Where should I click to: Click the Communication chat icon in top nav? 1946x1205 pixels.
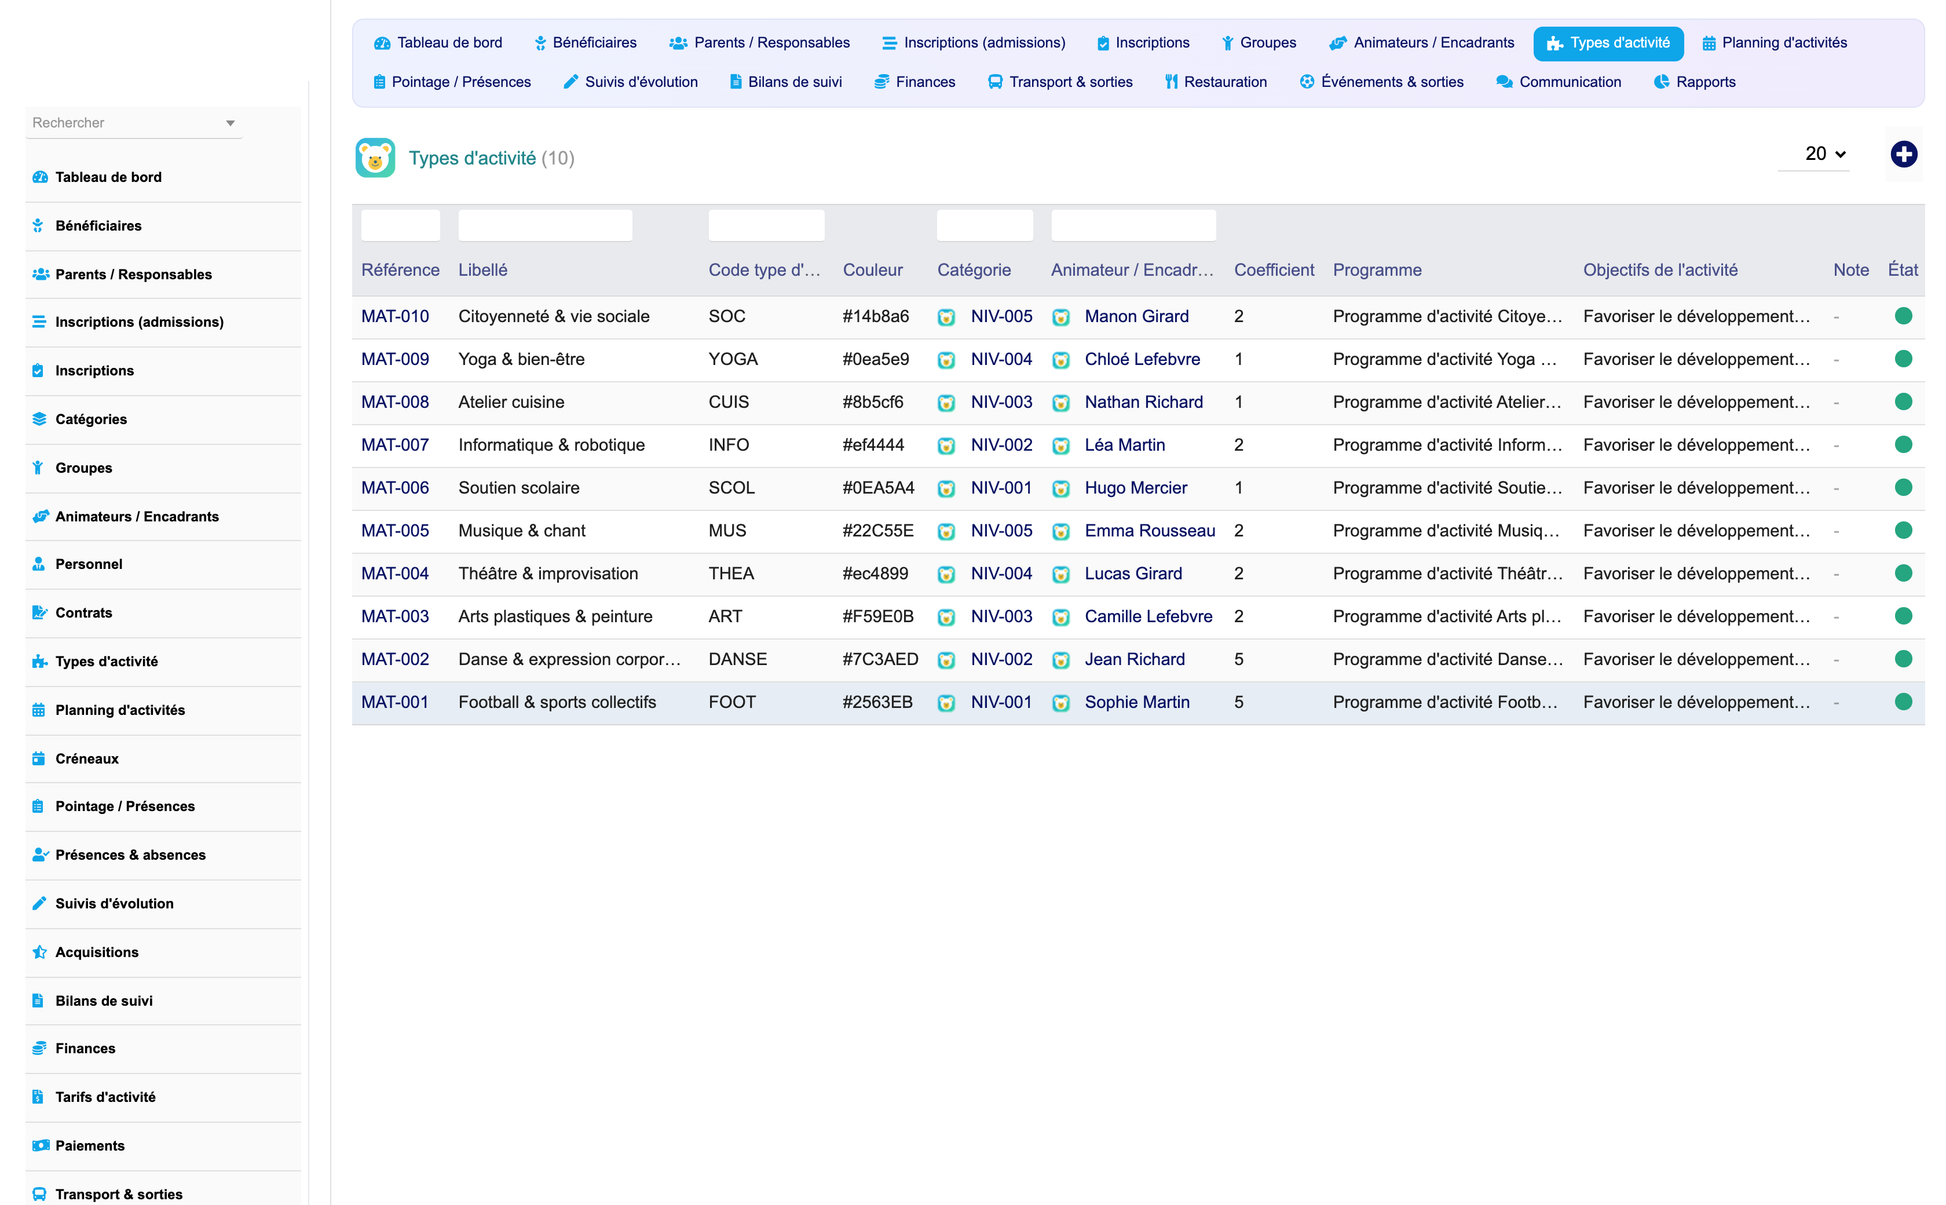1504,82
